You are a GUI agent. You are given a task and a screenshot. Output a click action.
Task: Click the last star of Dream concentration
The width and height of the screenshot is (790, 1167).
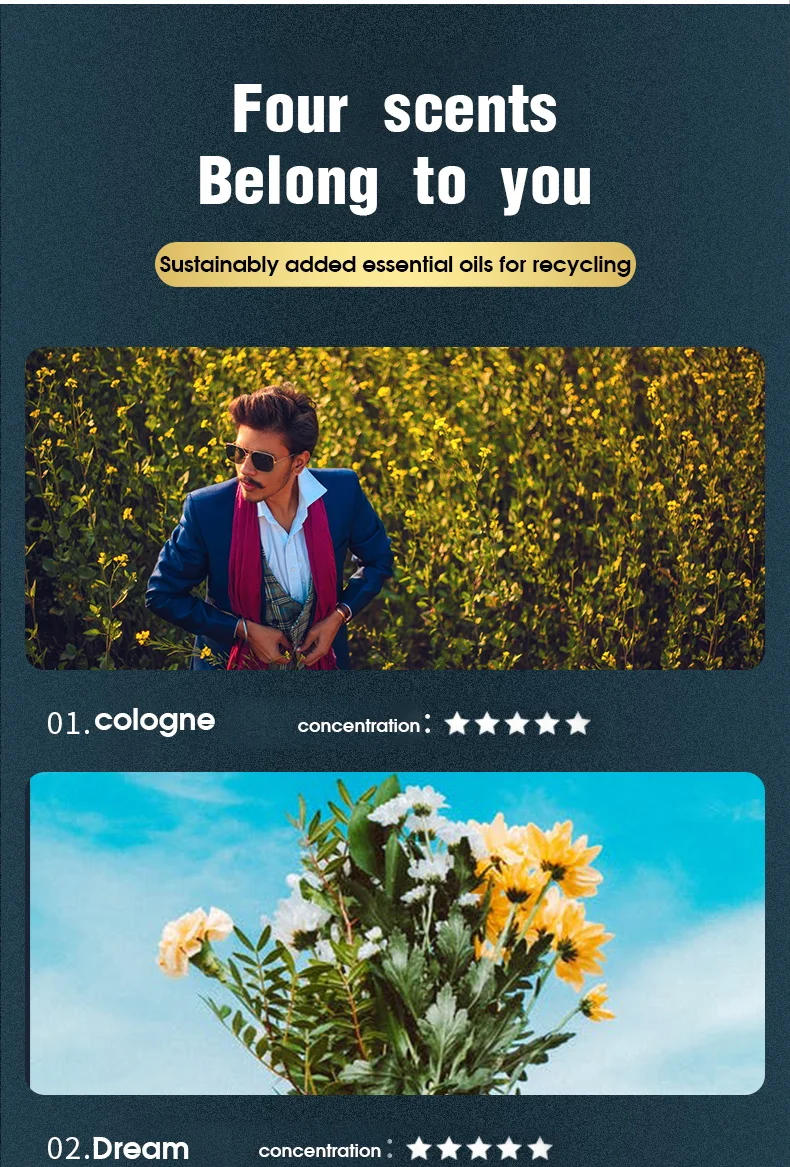(x=540, y=1148)
